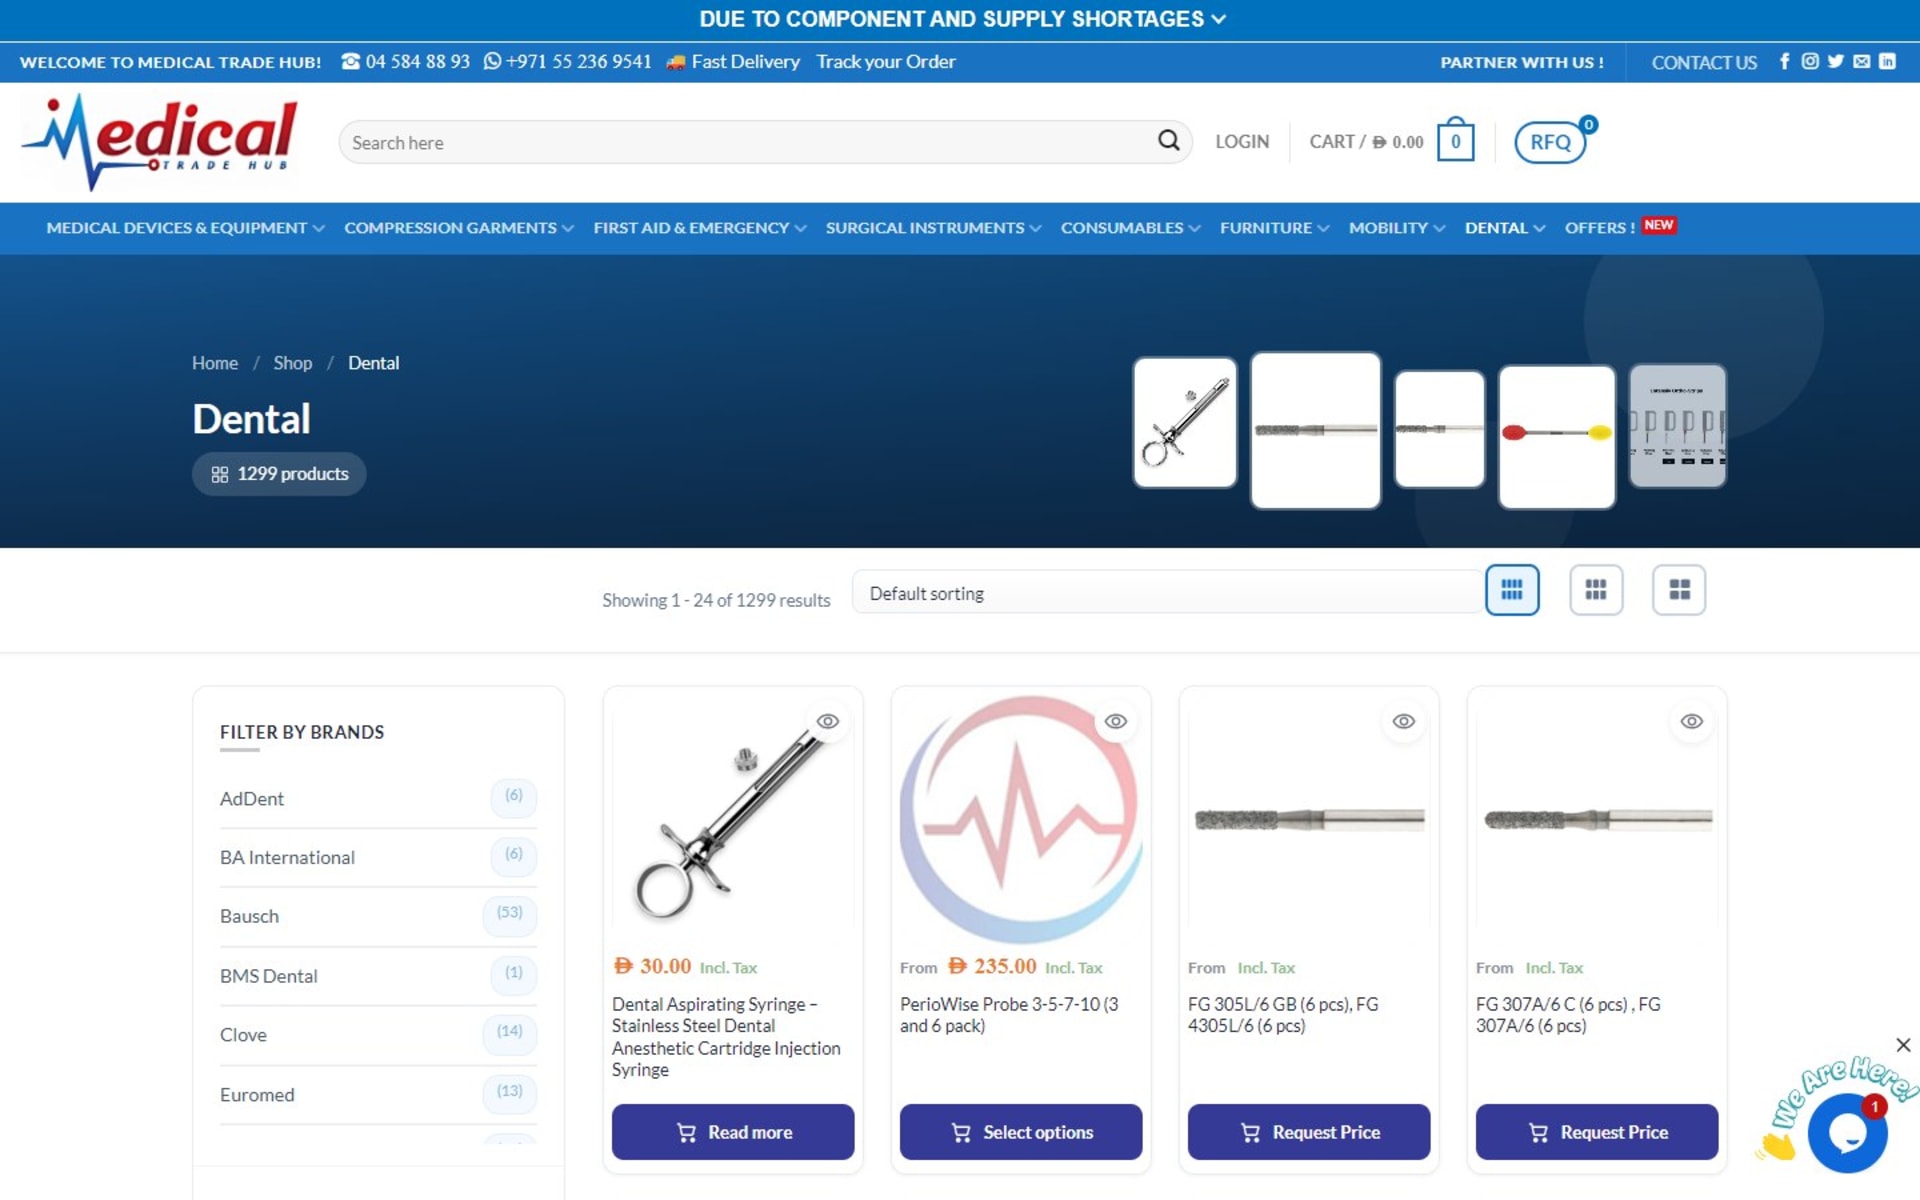Click the search magnifier icon
This screenshot has width=1920, height=1200.
pyautogui.click(x=1168, y=141)
